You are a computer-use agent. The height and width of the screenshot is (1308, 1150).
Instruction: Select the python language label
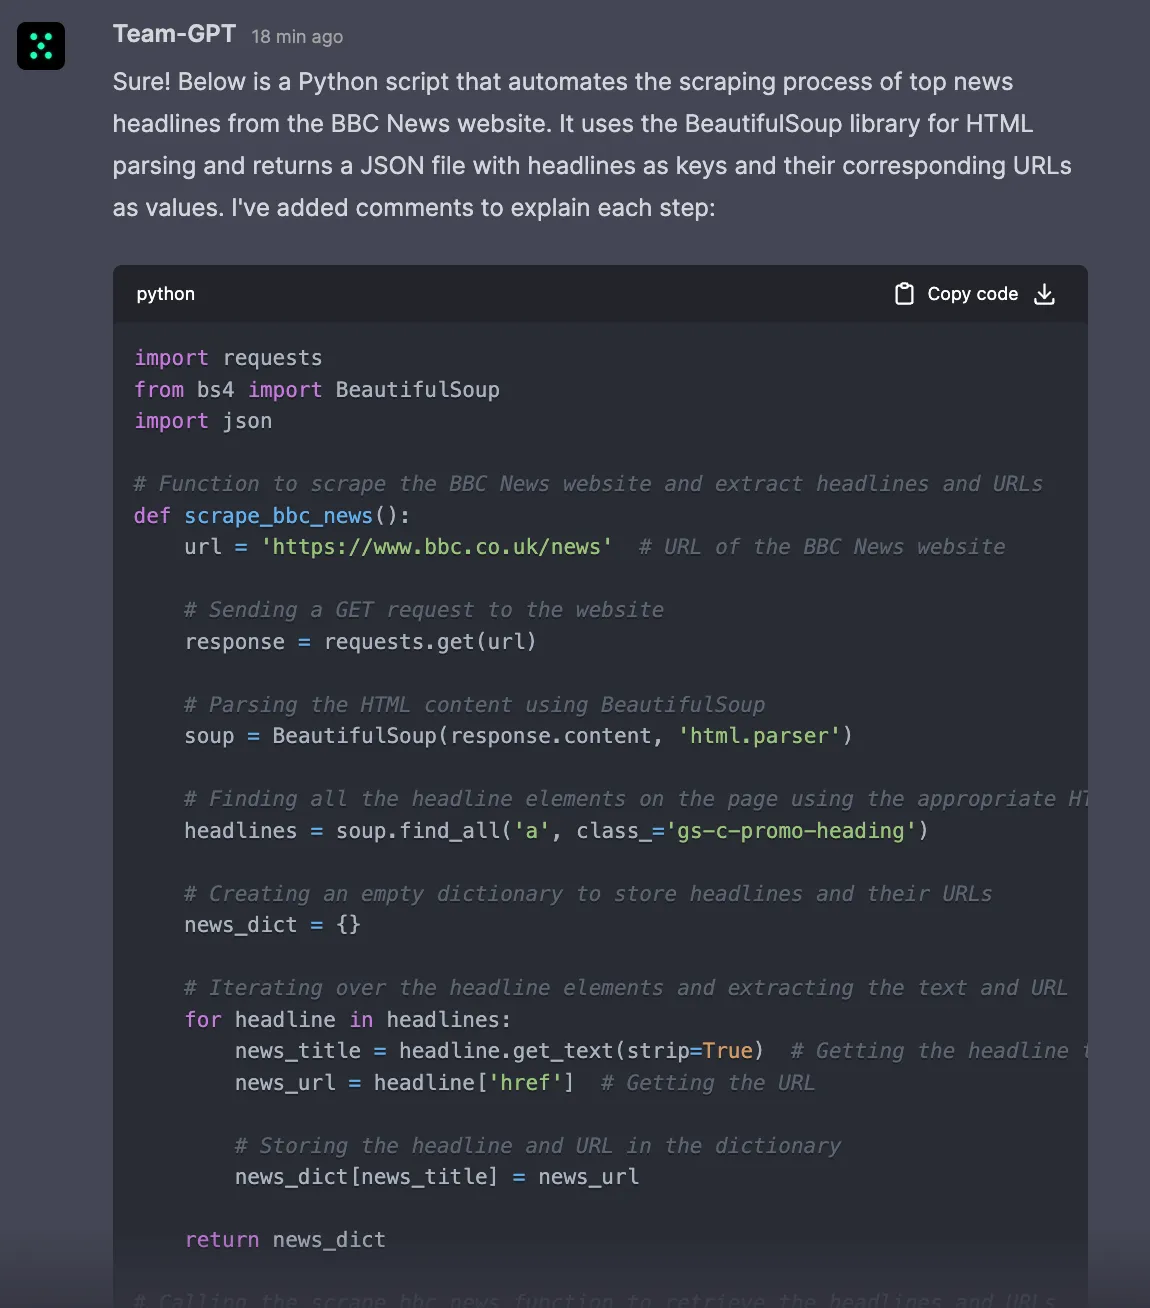pos(165,293)
